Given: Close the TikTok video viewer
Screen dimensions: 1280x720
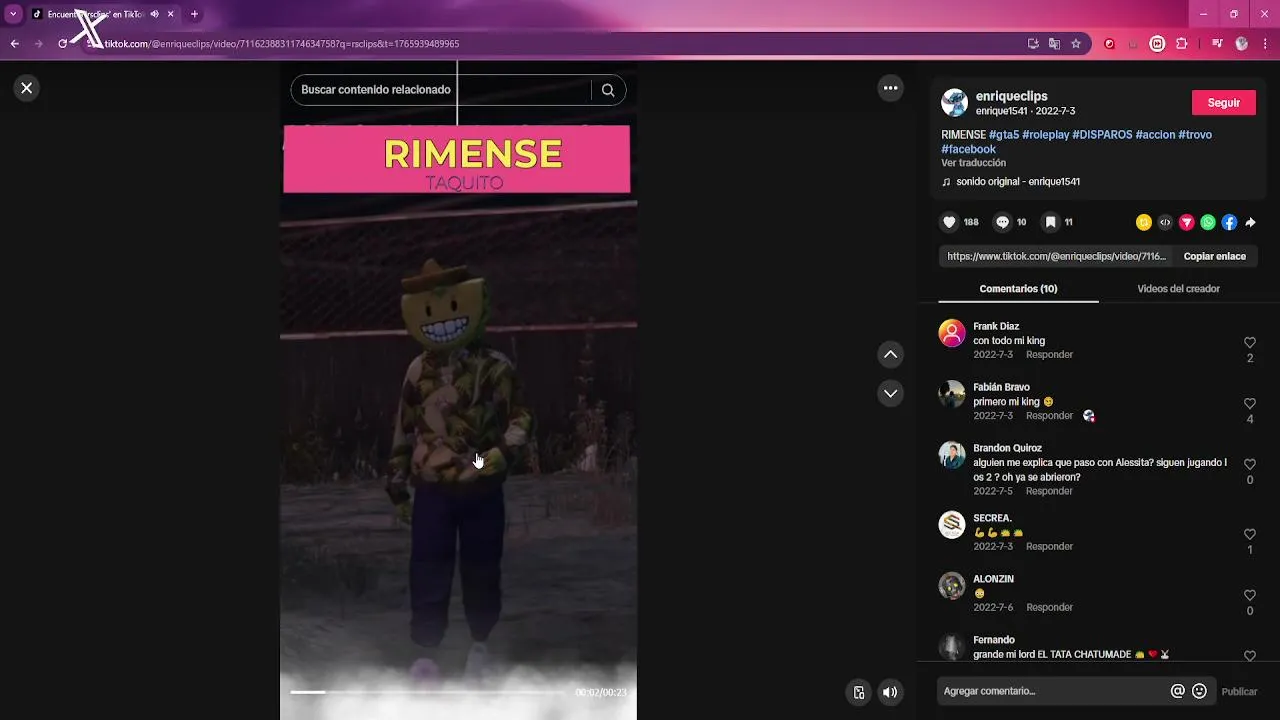Looking at the screenshot, I should pyautogui.click(x=27, y=88).
